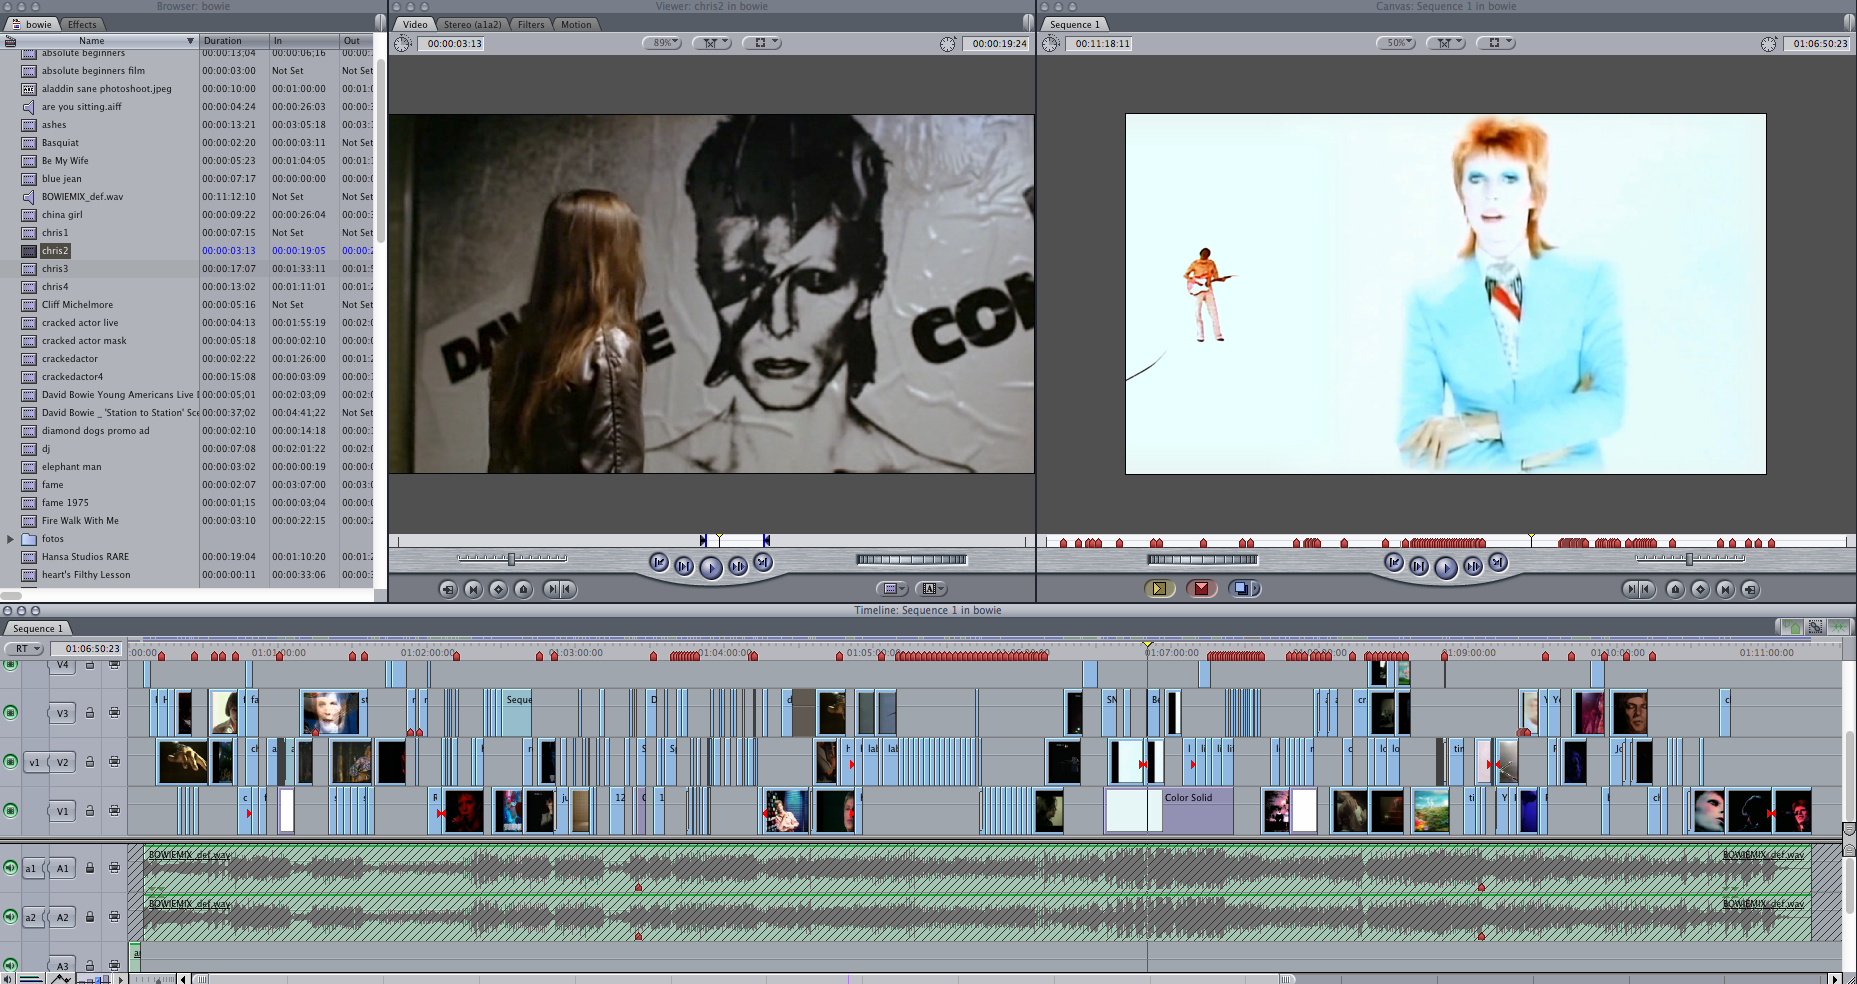Viewport: 1857px width, 984px height.
Task: Click Timeline current timecode field
Action: coord(87,649)
